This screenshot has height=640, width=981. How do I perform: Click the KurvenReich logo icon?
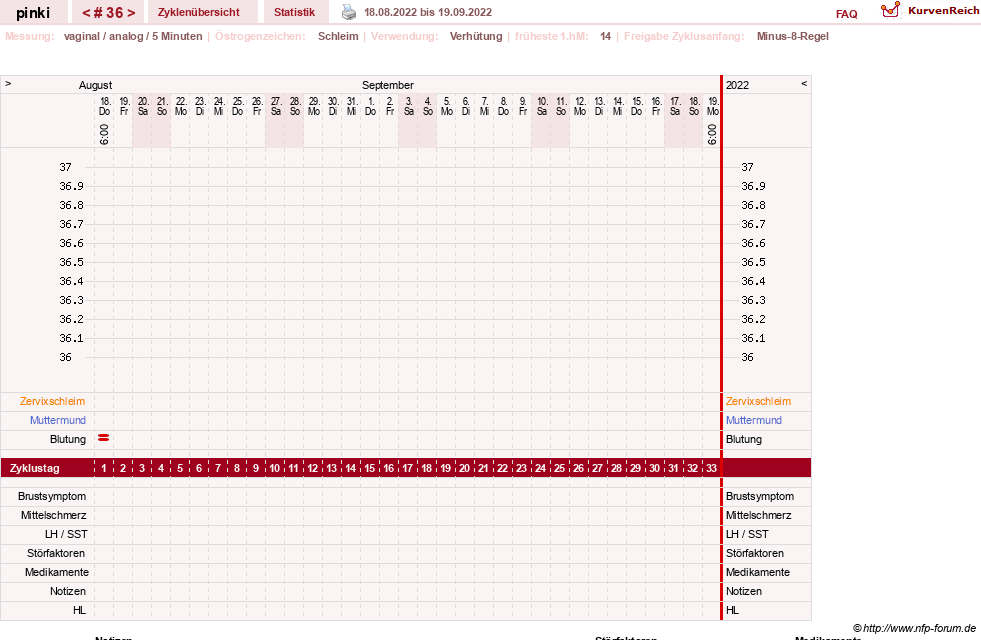[890, 10]
